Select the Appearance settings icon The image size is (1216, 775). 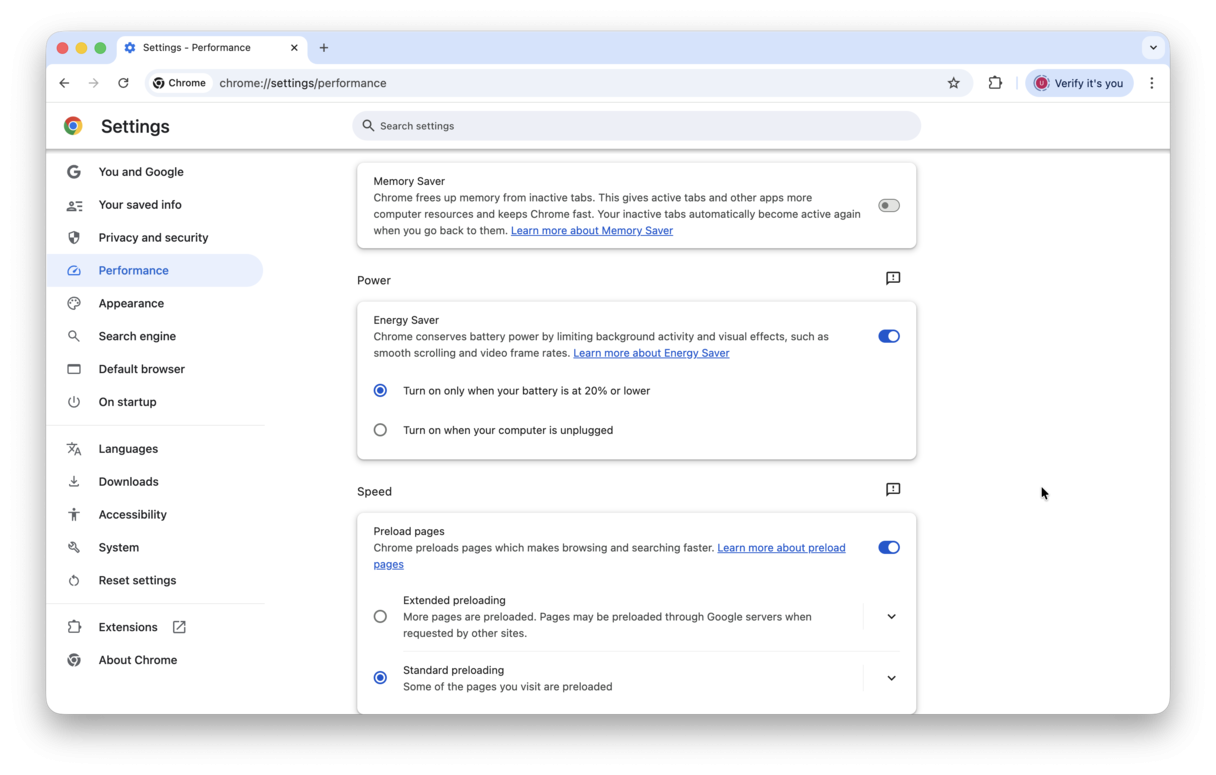pyautogui.click(x=73, y=303)
